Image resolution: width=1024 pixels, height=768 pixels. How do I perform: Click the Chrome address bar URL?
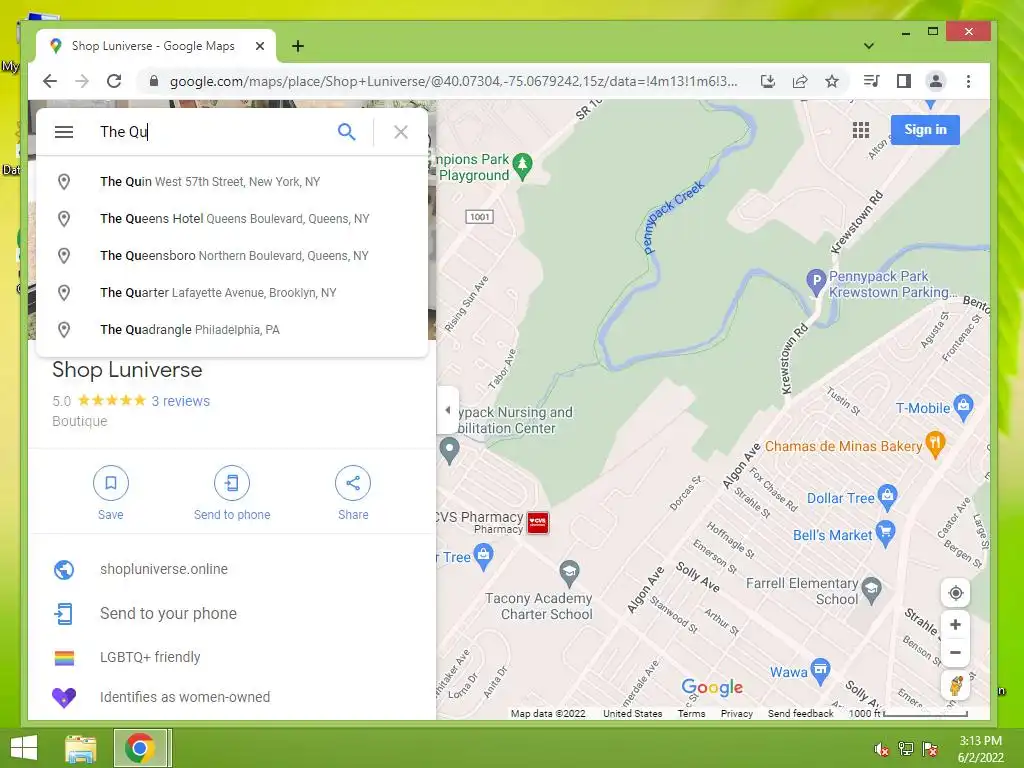click(453, 82)
